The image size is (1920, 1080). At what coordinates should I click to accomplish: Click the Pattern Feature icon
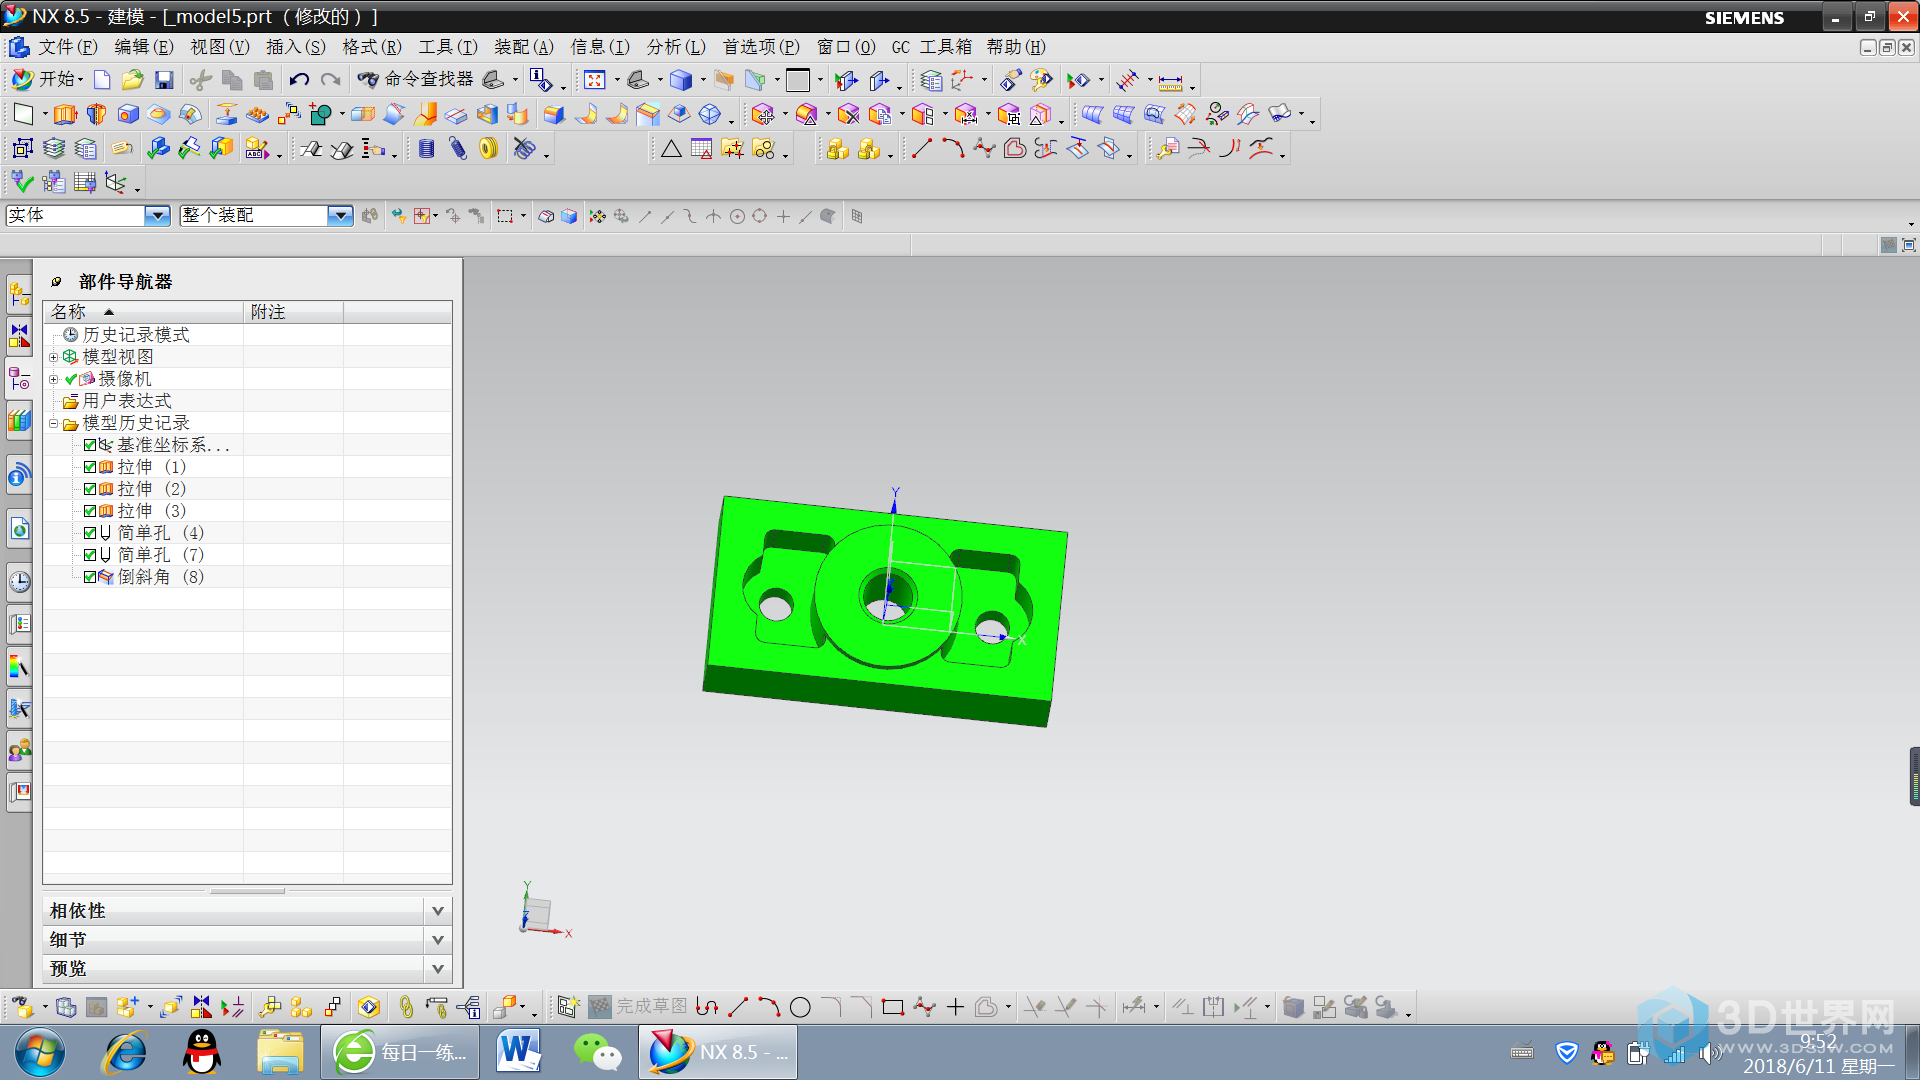click(290, 115)
